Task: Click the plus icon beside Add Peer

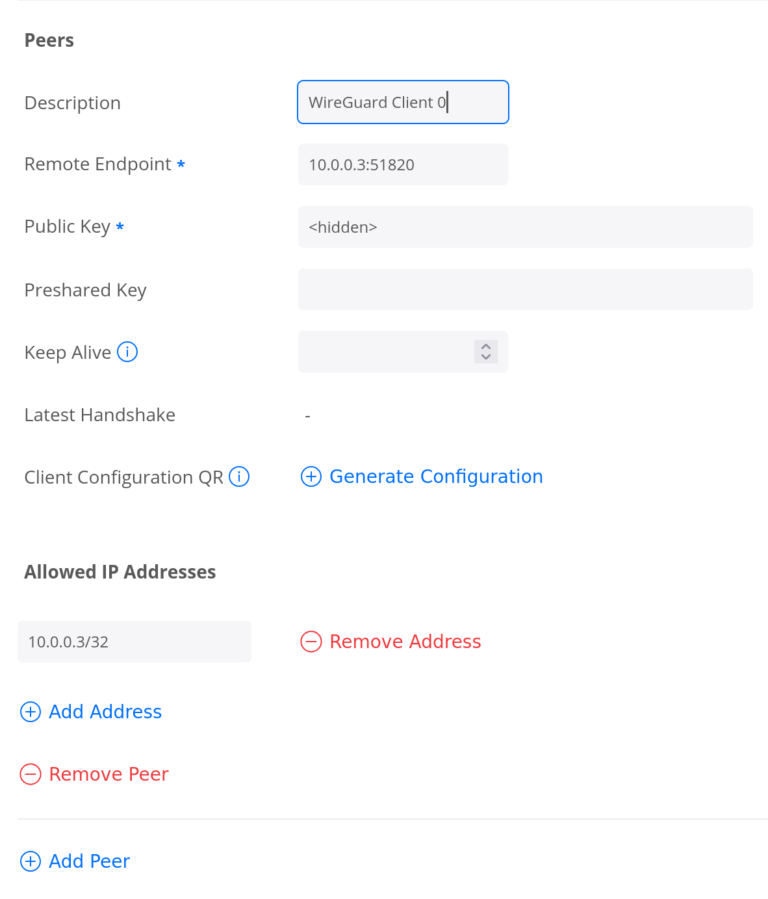Action: (30, 861)
